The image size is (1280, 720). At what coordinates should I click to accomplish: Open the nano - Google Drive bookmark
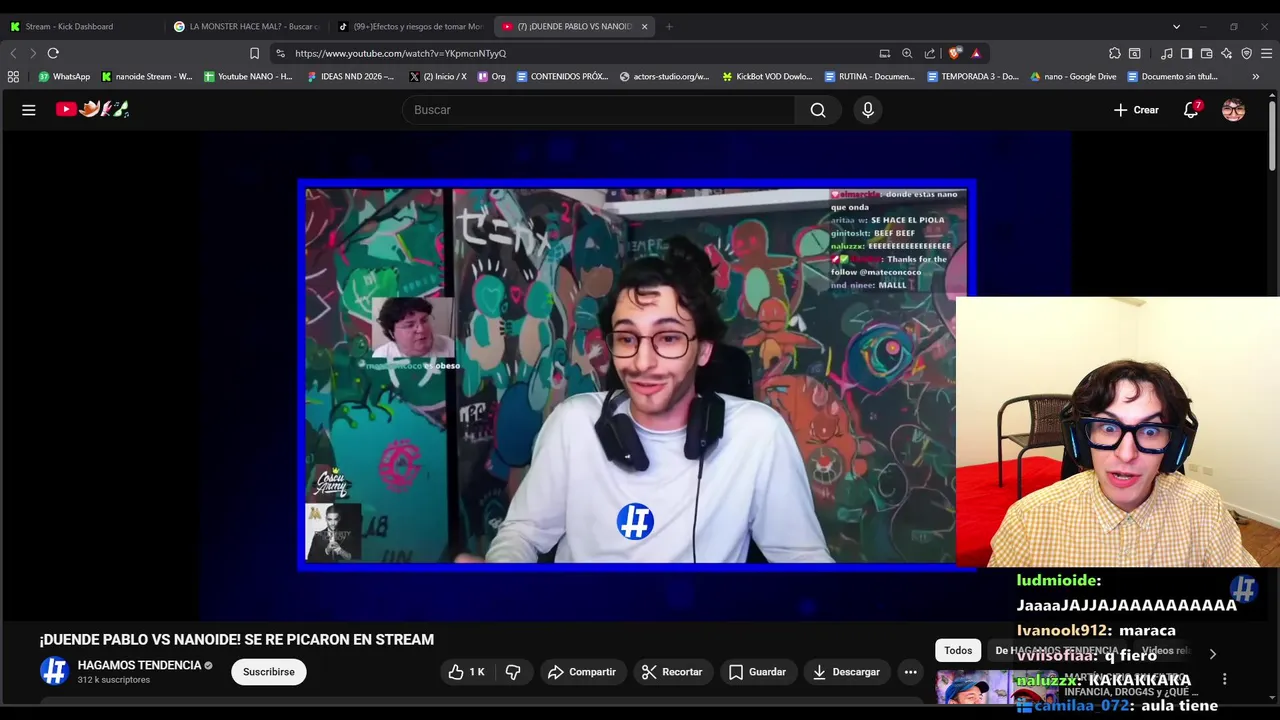pos(1073,76)
